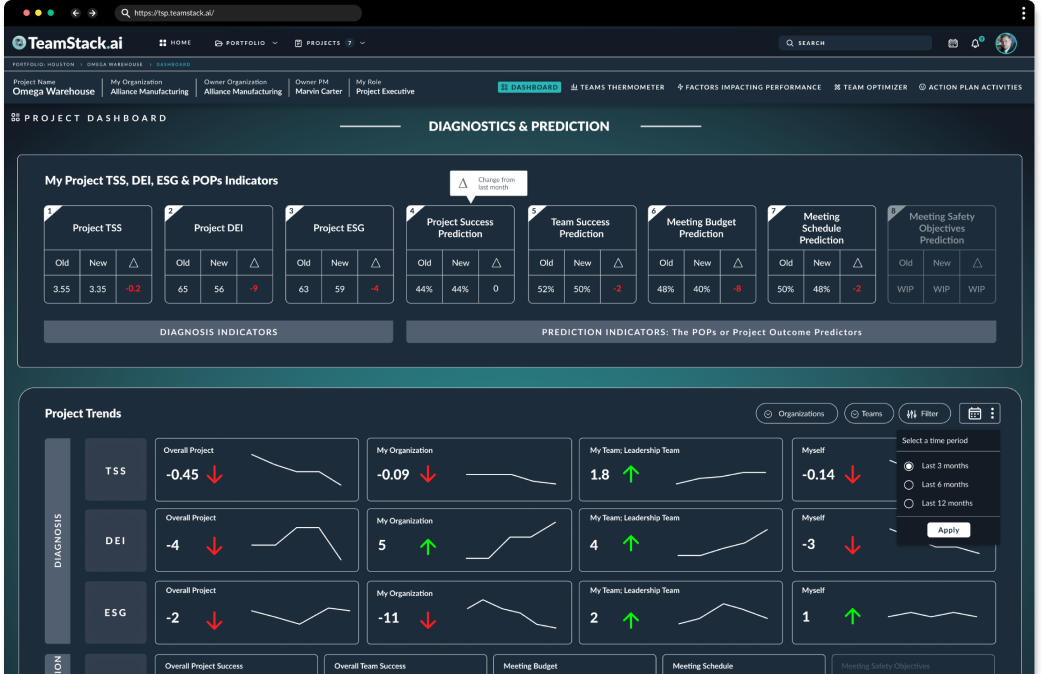Image resolution: width=1043 pixels, height=674 pixels.
Task: Open the notifications bell
Action: pos(975,43)
